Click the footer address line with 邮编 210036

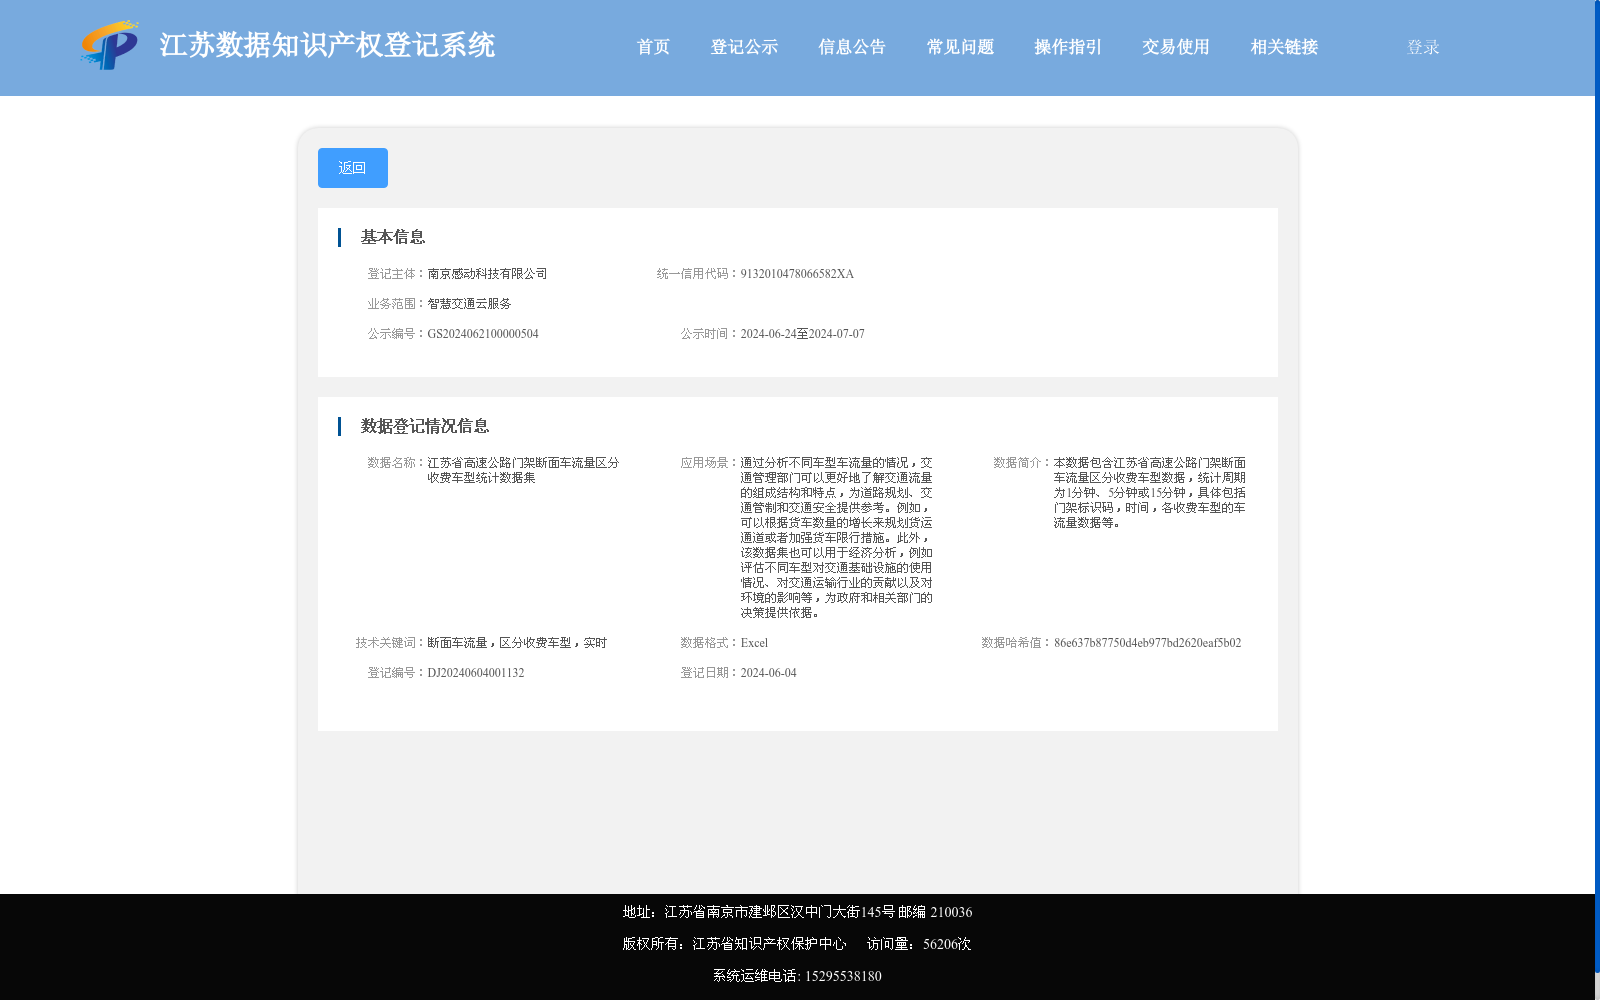coord(797,912)
